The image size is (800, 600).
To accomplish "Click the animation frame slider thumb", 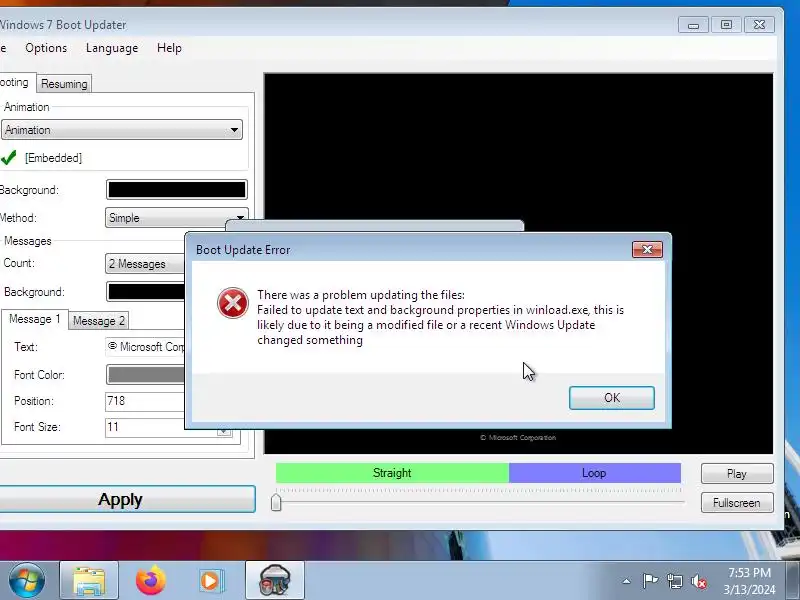I will coord(276,502).
